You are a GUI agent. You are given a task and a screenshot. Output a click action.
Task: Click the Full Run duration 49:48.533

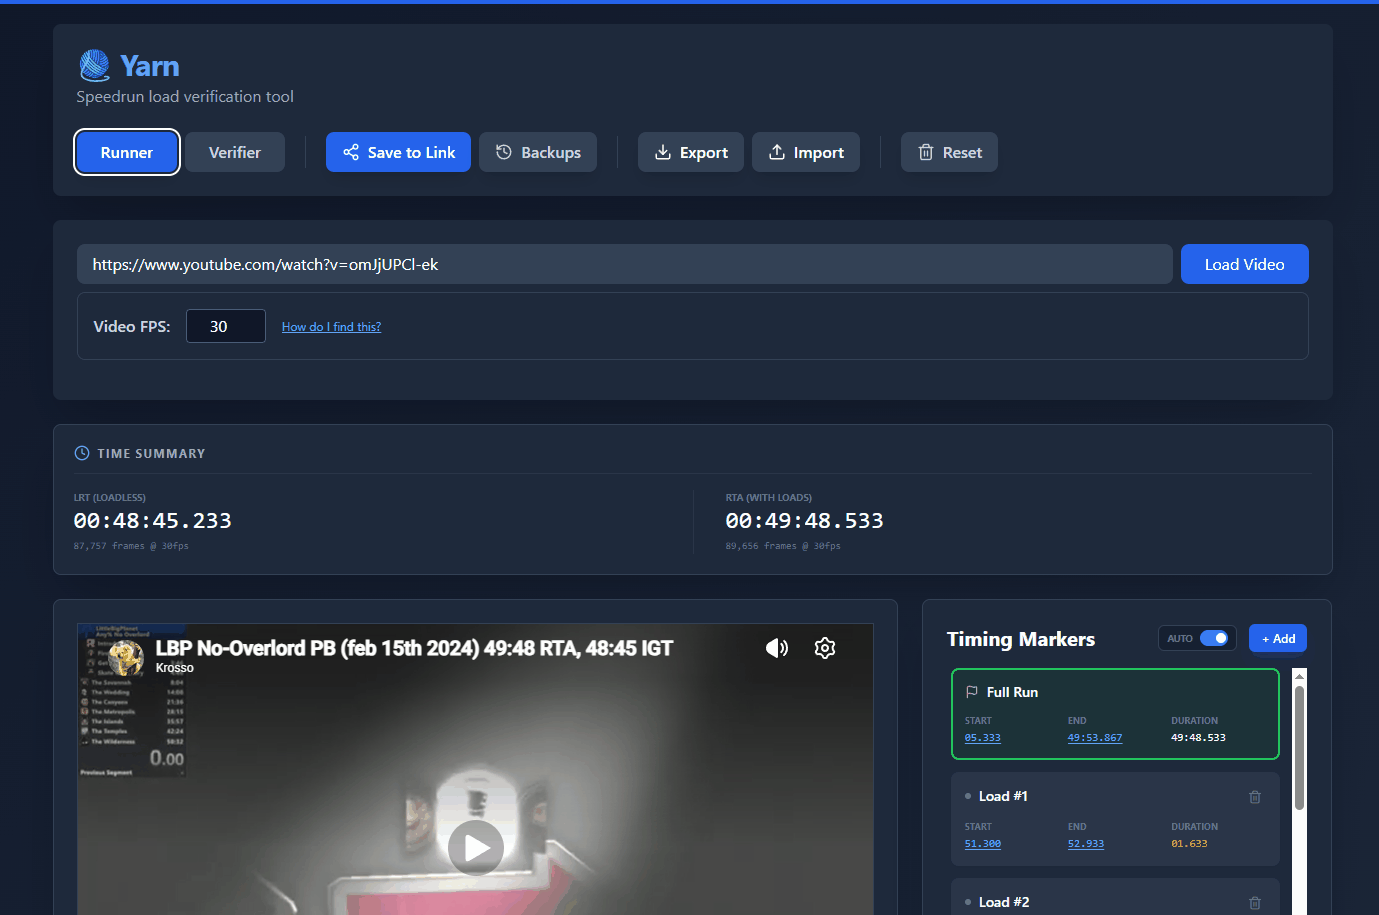(x=1198, y=738)
